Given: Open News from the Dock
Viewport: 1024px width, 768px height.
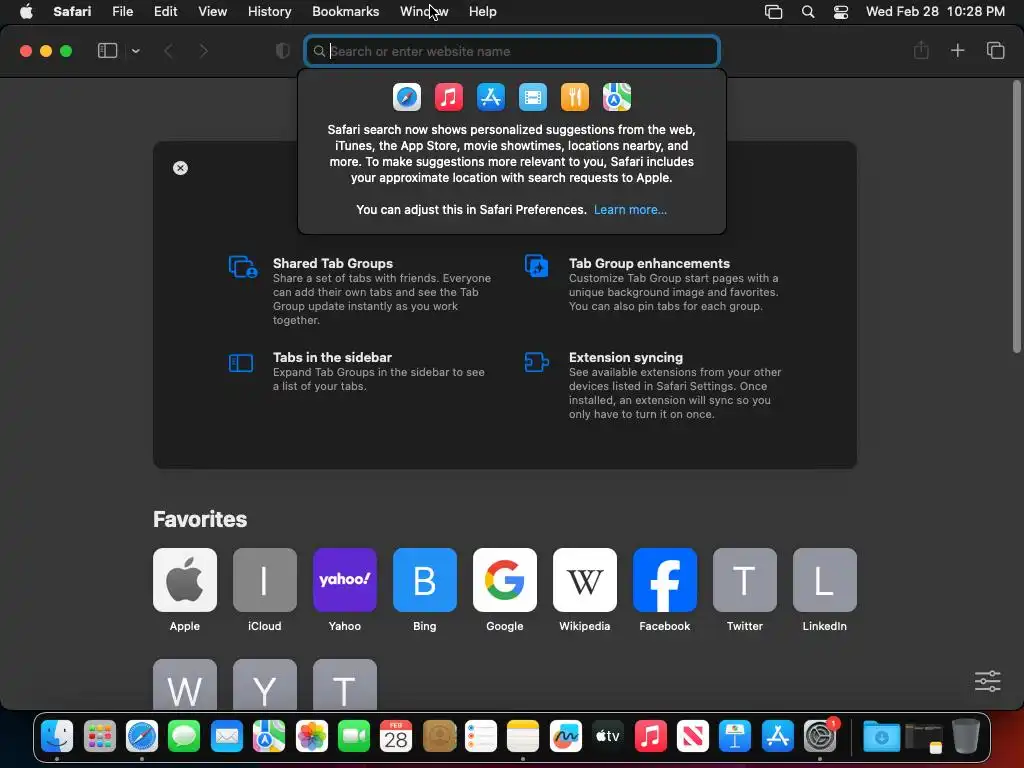Looking at the screenshot, I should click(693, 737).
